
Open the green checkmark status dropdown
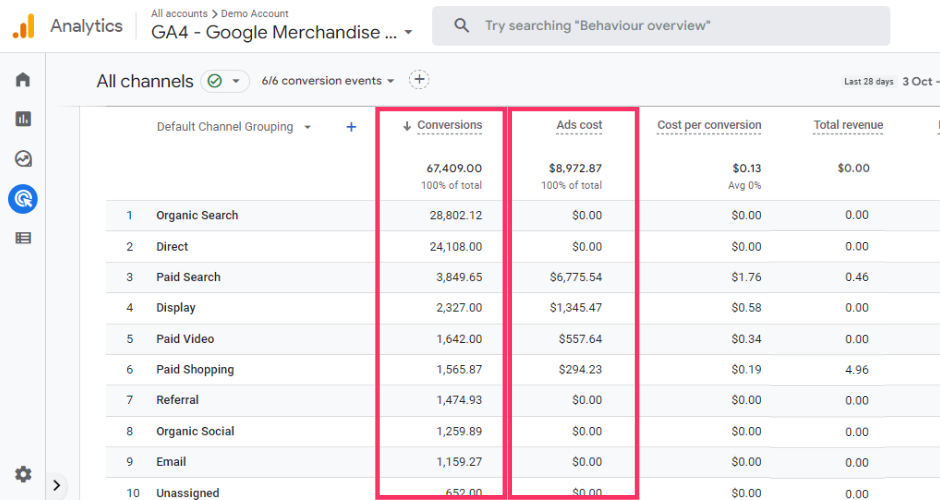tap(224, 81)
